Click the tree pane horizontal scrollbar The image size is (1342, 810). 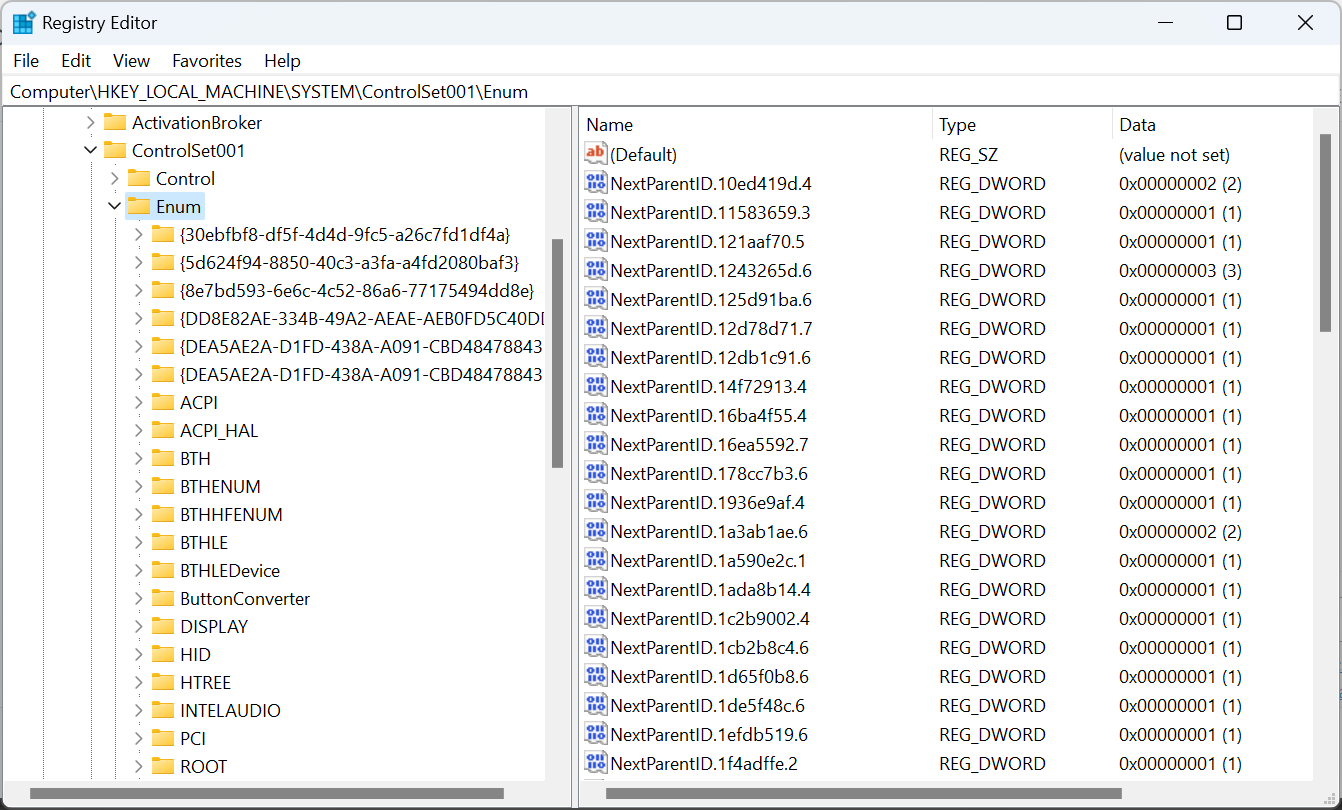267,794
